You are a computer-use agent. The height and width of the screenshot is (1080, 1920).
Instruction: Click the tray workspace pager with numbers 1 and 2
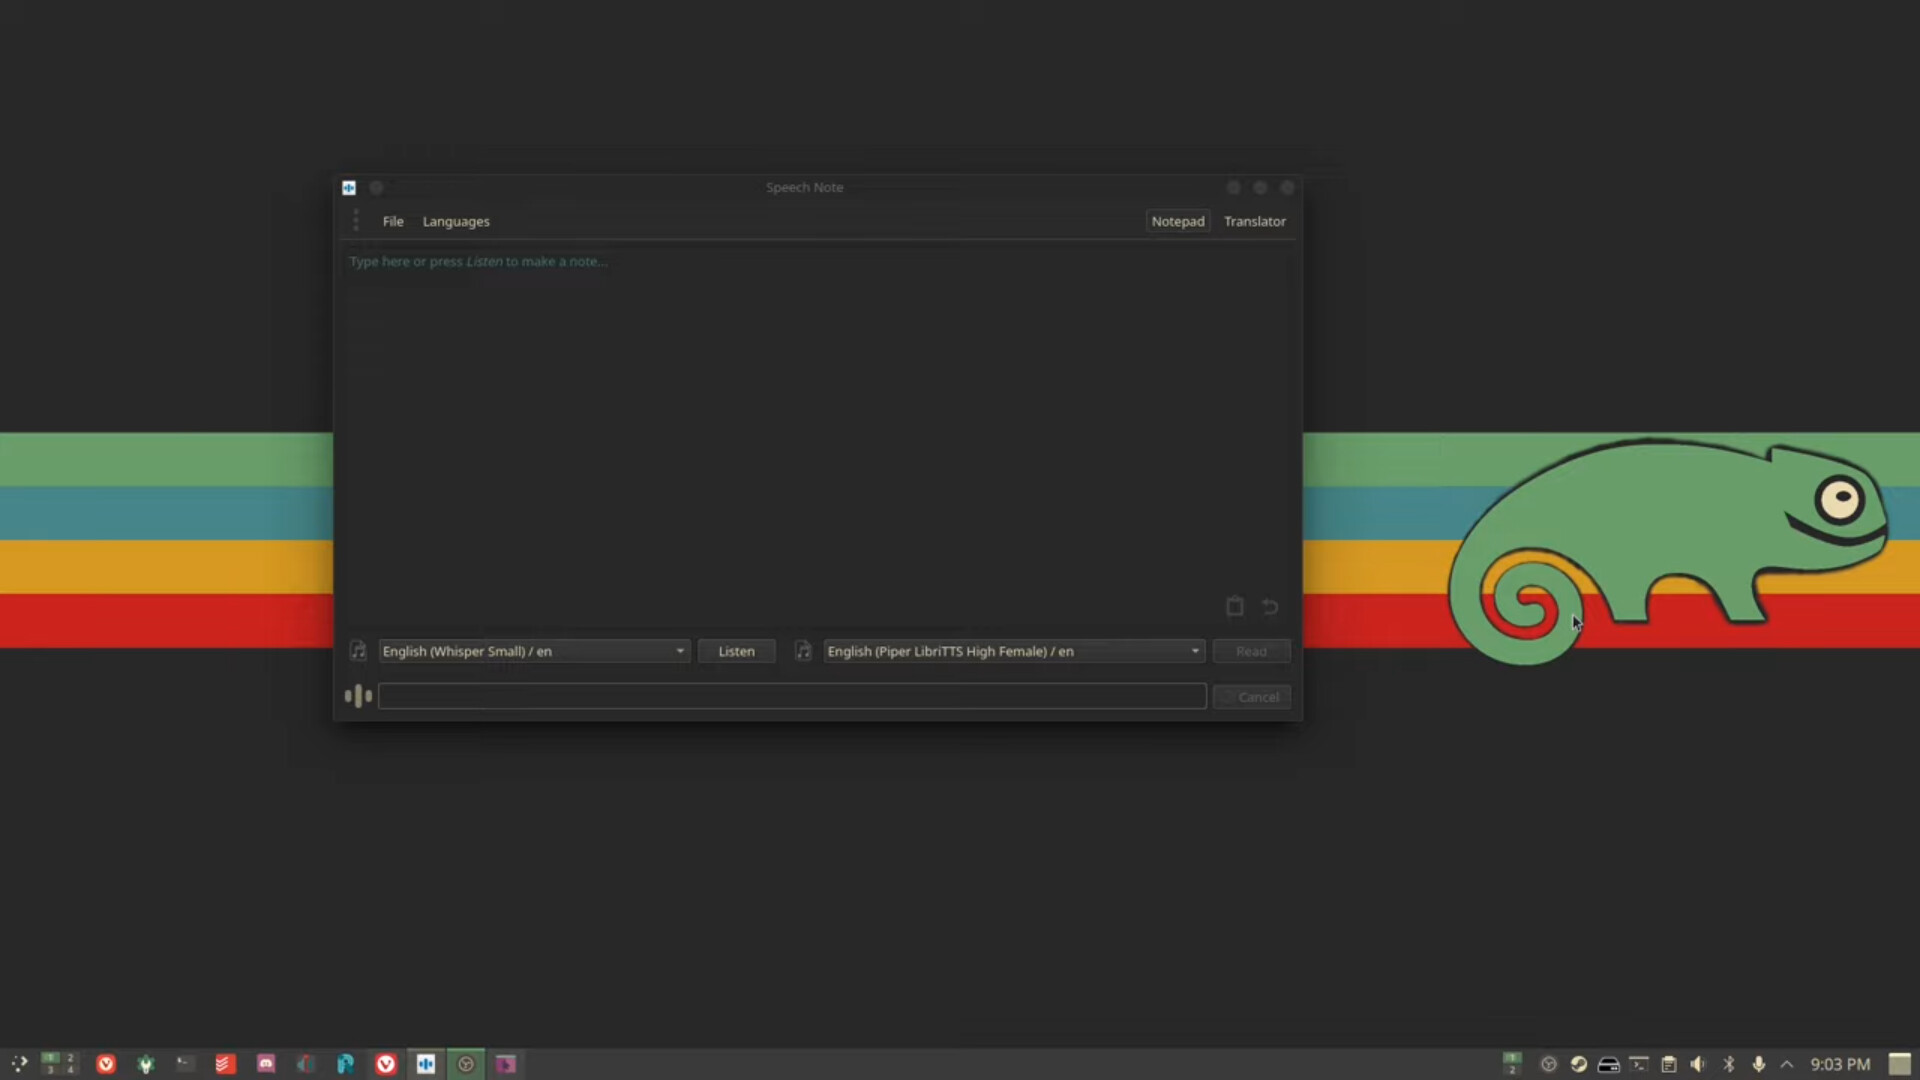[1512, 1064]
